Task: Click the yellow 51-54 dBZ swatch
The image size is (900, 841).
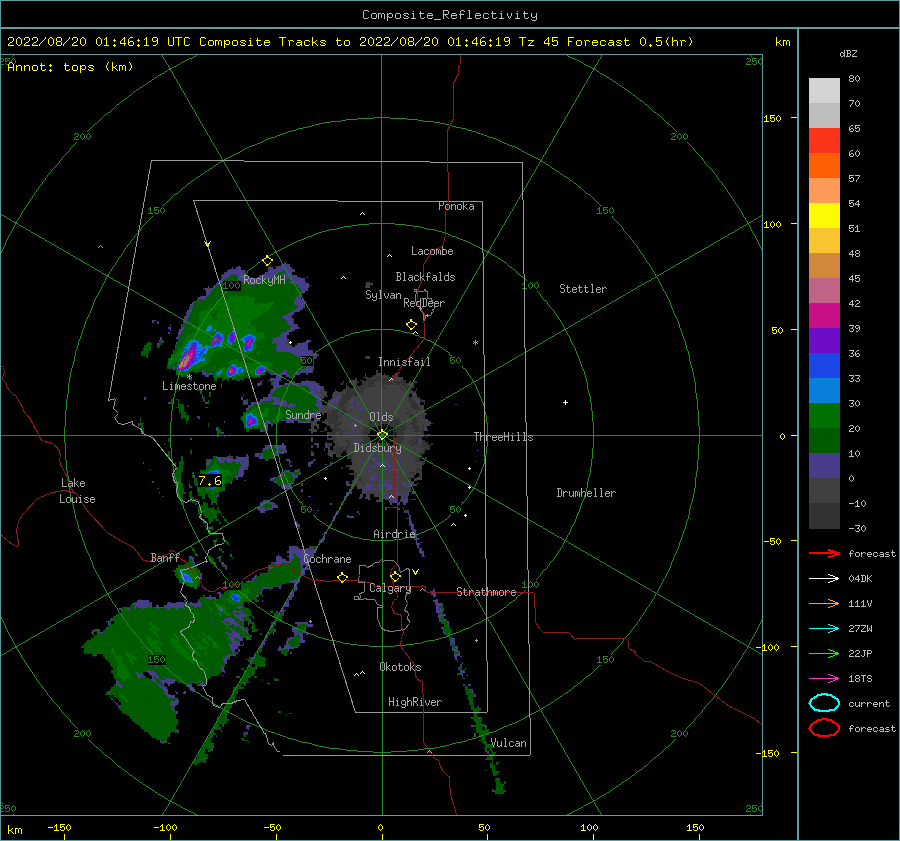Action: 824,216
